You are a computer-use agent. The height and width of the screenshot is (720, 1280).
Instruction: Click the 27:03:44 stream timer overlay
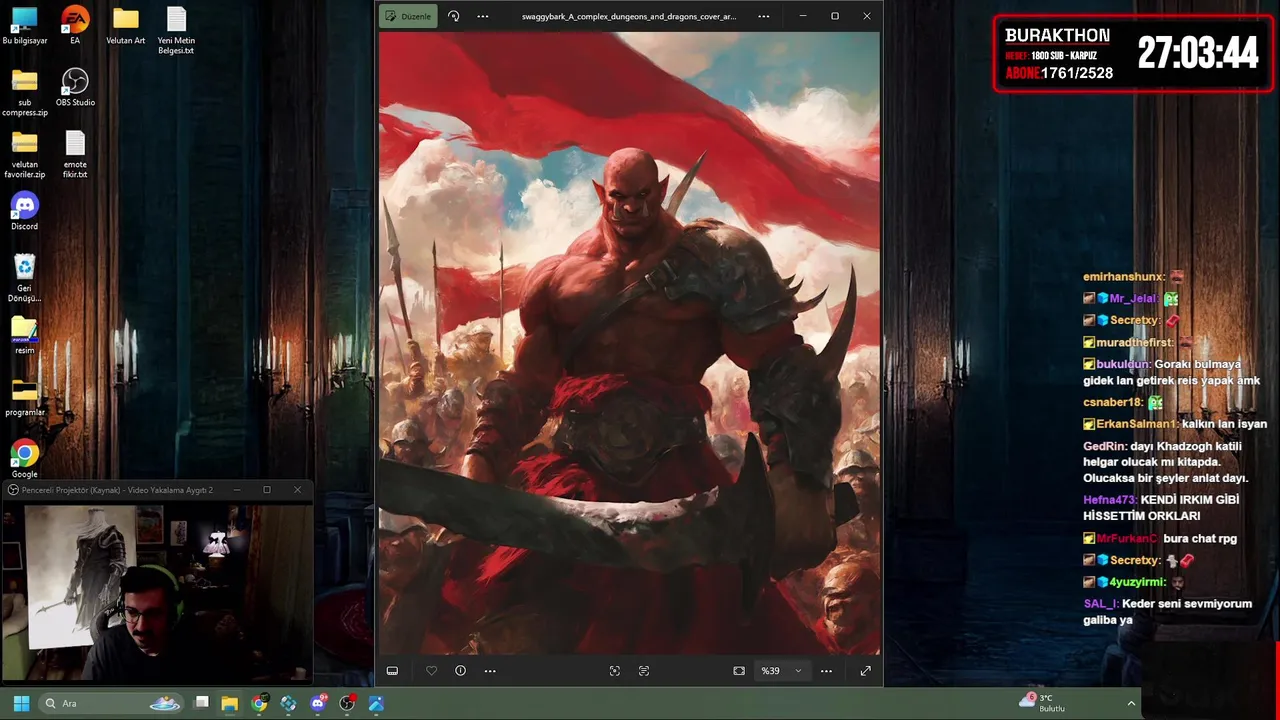[x=1197, y=54]
